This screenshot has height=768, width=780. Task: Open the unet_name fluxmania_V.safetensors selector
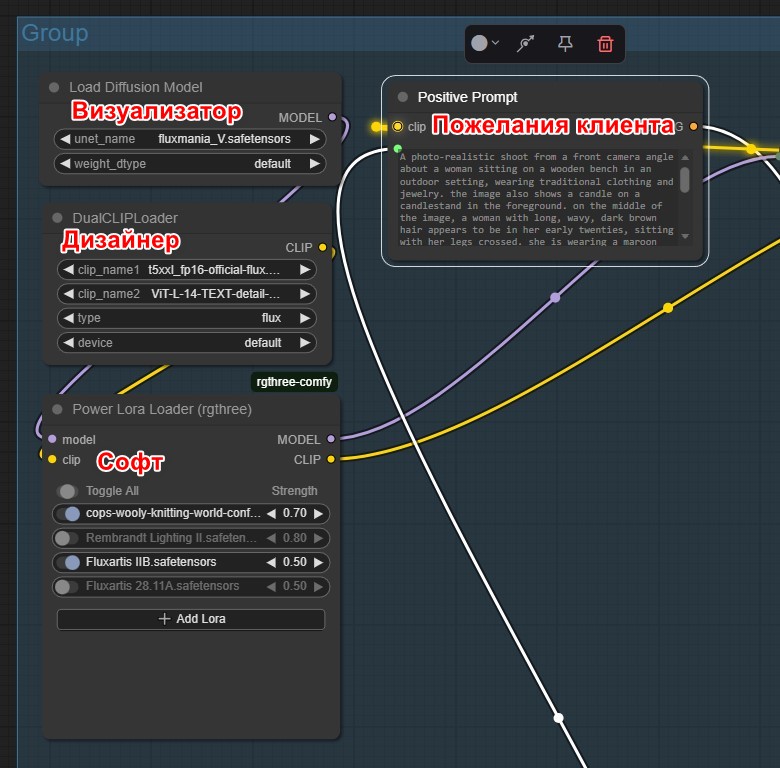(x=190, y=139)
